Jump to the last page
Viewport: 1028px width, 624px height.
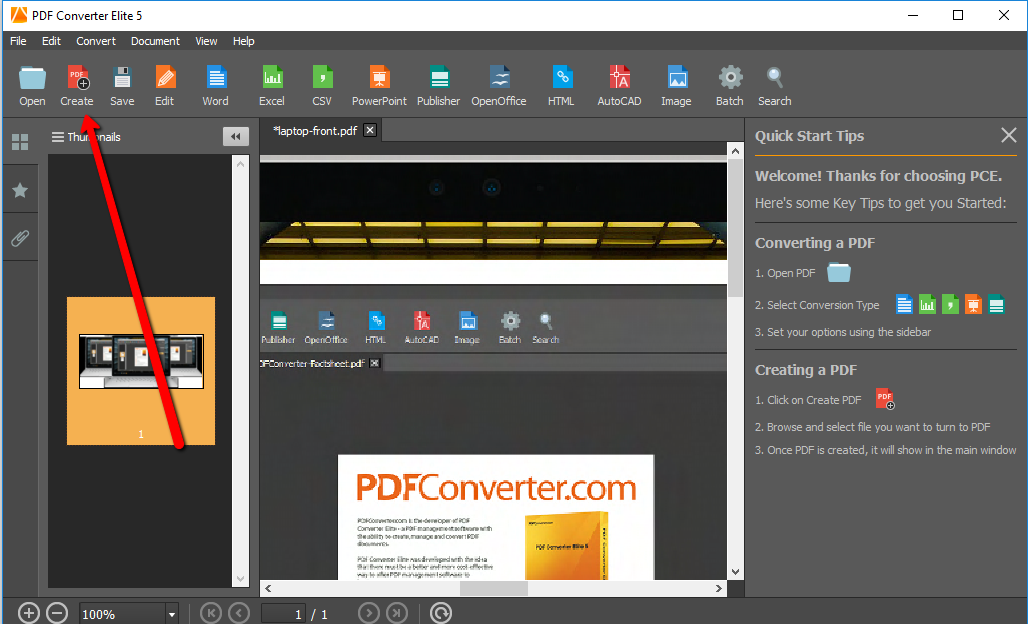(x=397, y=614)
